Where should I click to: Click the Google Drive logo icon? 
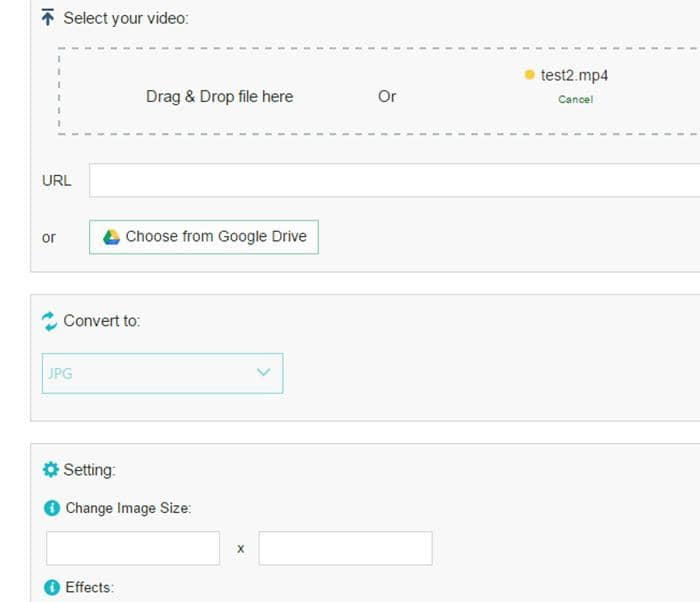[111, 237]
